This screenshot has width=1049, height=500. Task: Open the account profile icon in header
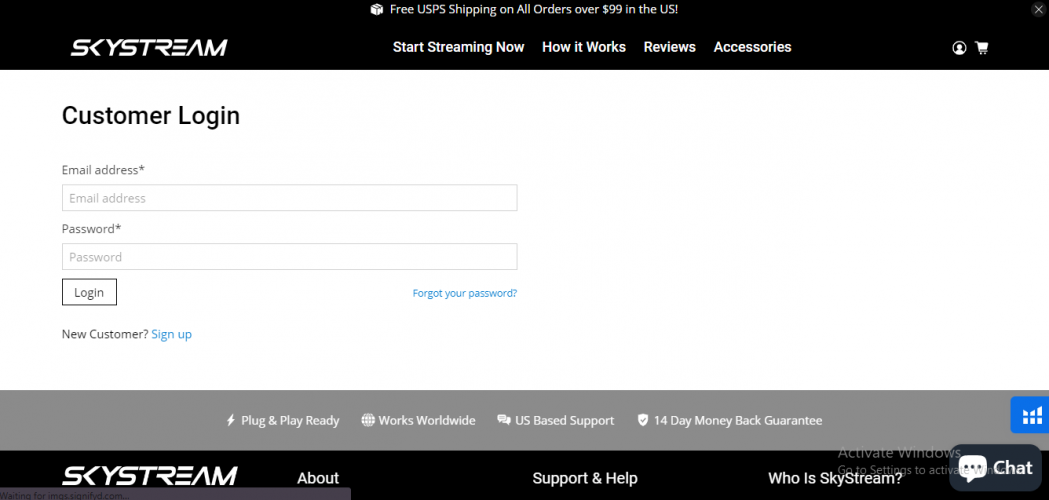[959, 48]
